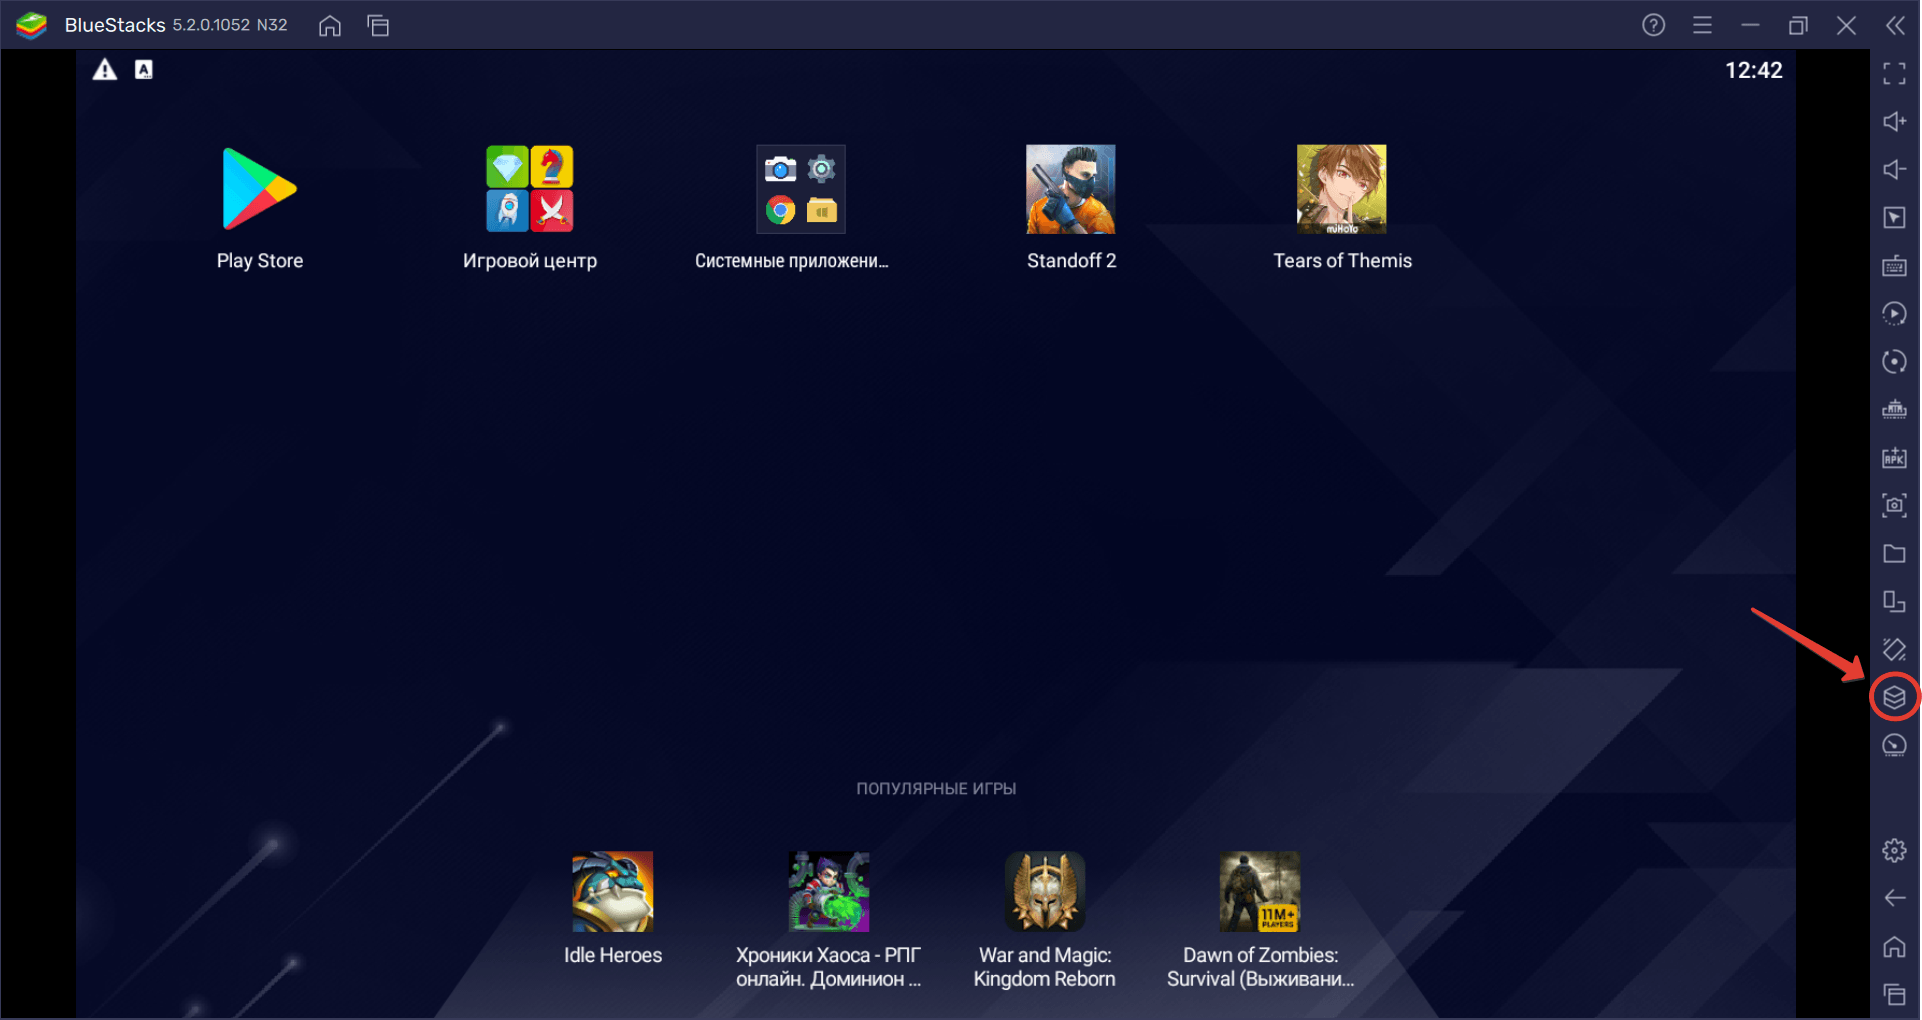Open the Help question mark icon
The image size is (1922, 1020).
click(1654, 25)
